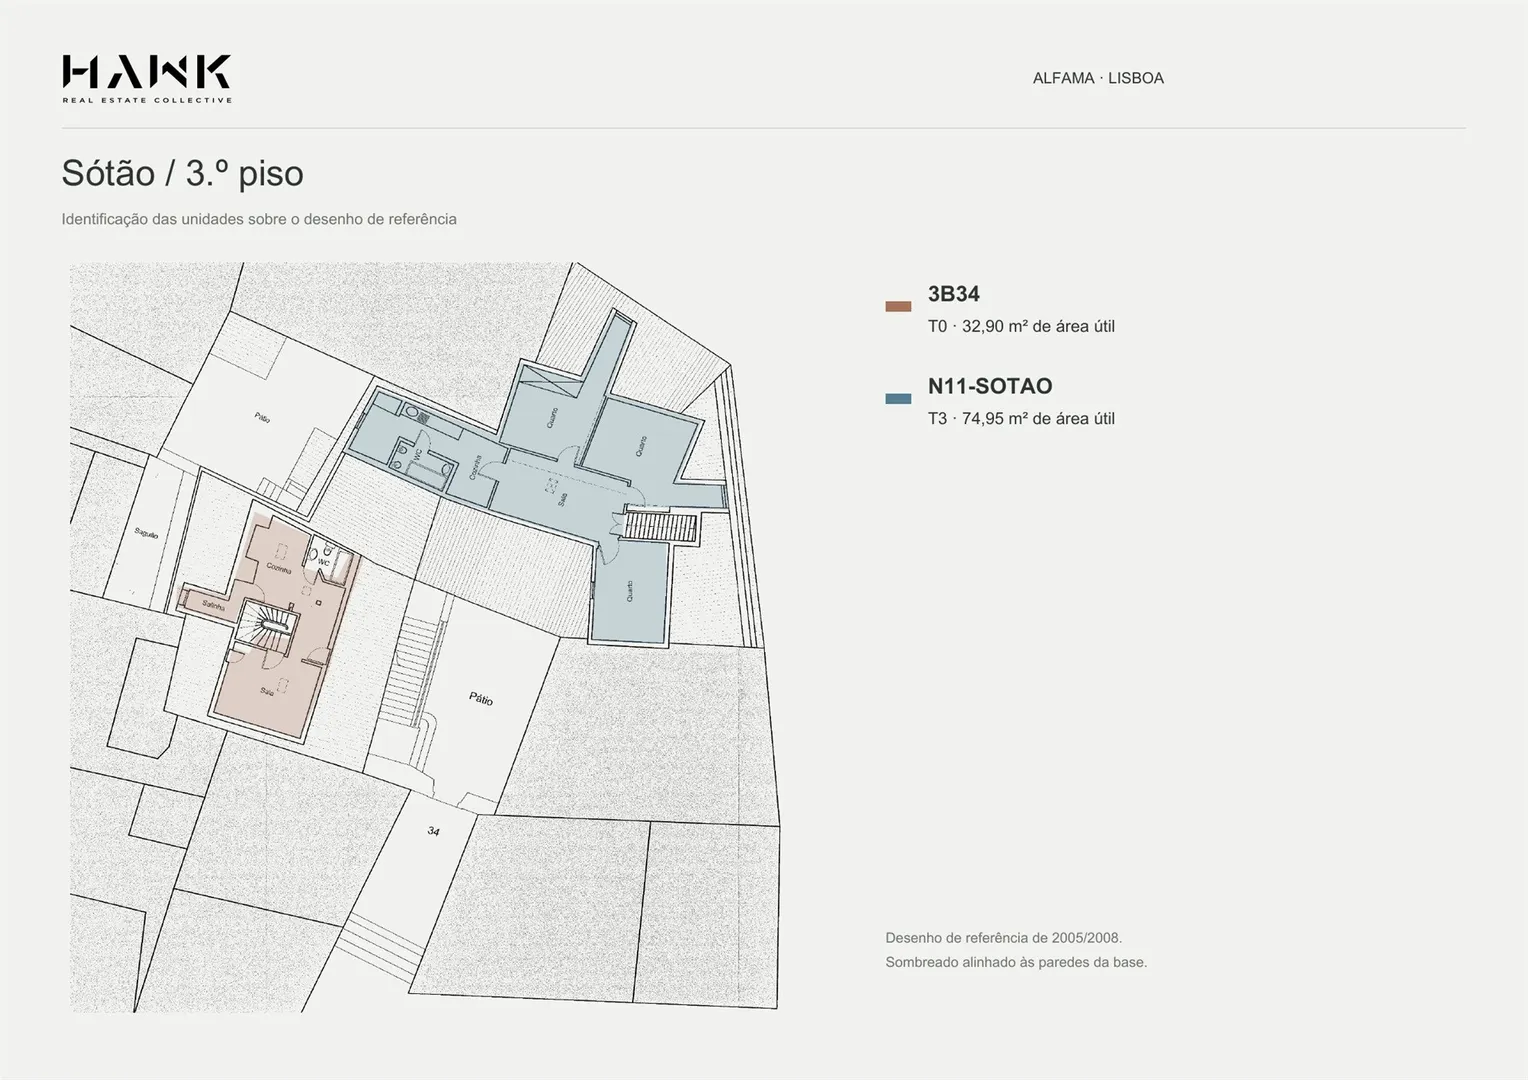Click the straight staircase symbol in the blue unit

click(661, 527)
